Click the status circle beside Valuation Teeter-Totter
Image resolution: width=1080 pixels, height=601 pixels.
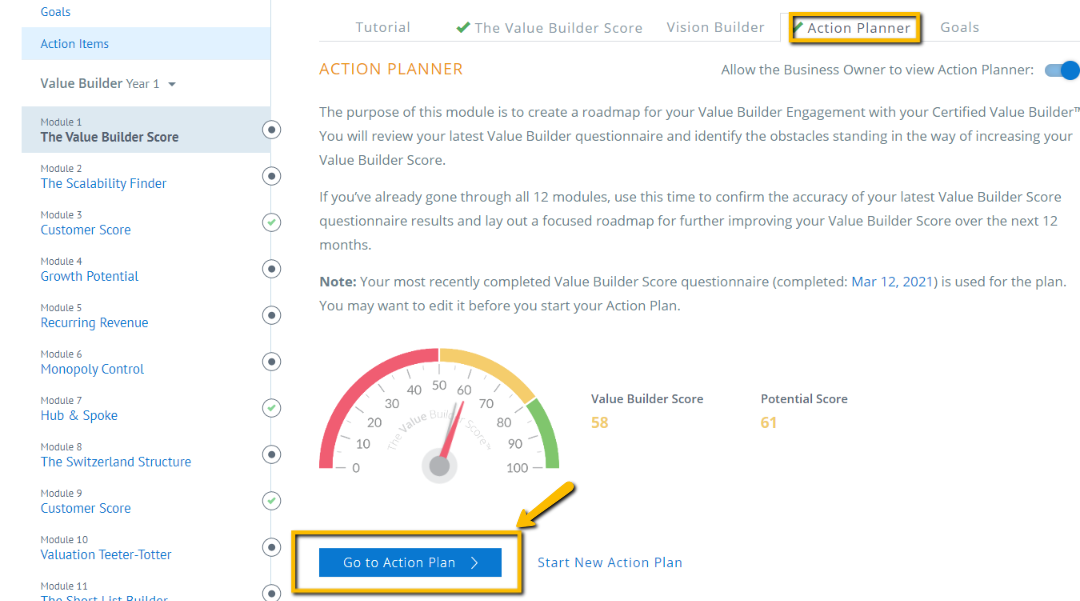271,547
